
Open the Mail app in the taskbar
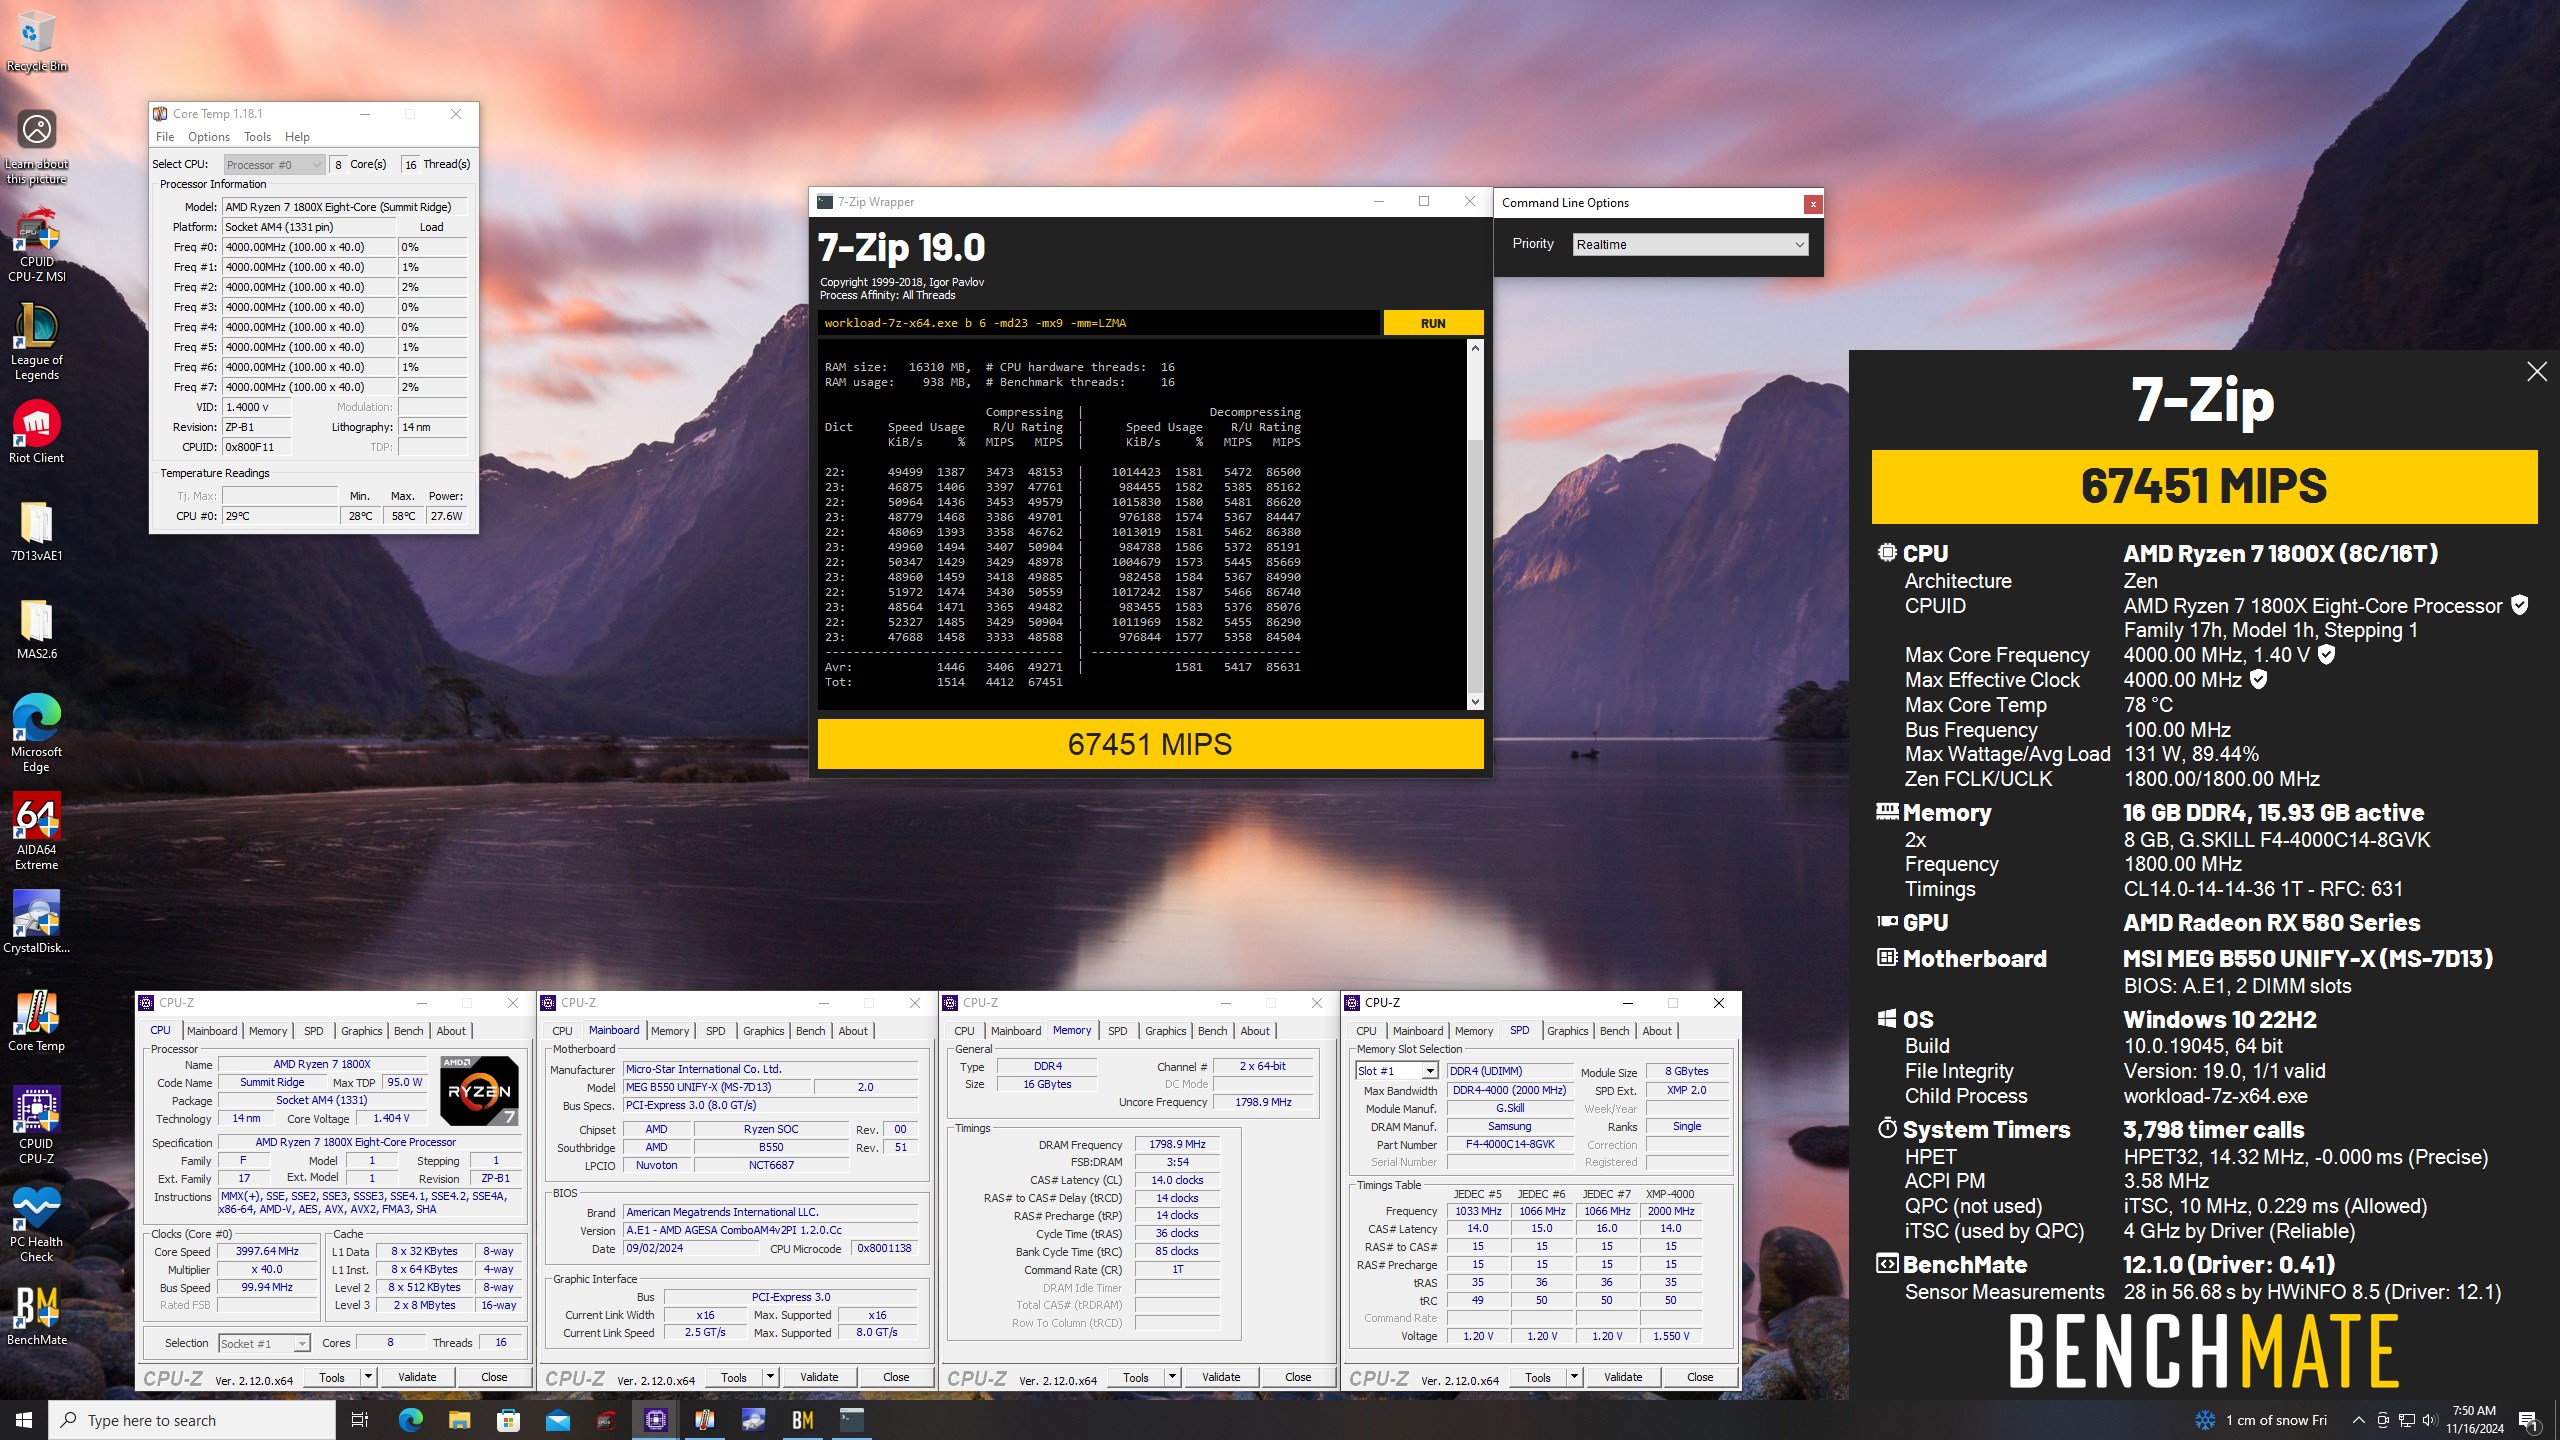click(557, 1420)
